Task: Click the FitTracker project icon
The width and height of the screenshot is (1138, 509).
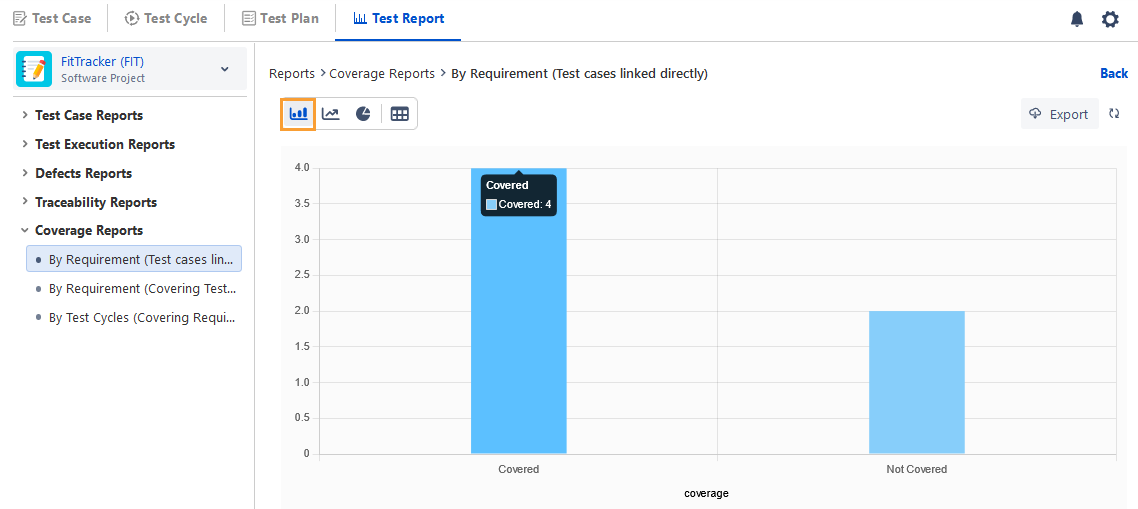Action: tap(33, 69)
